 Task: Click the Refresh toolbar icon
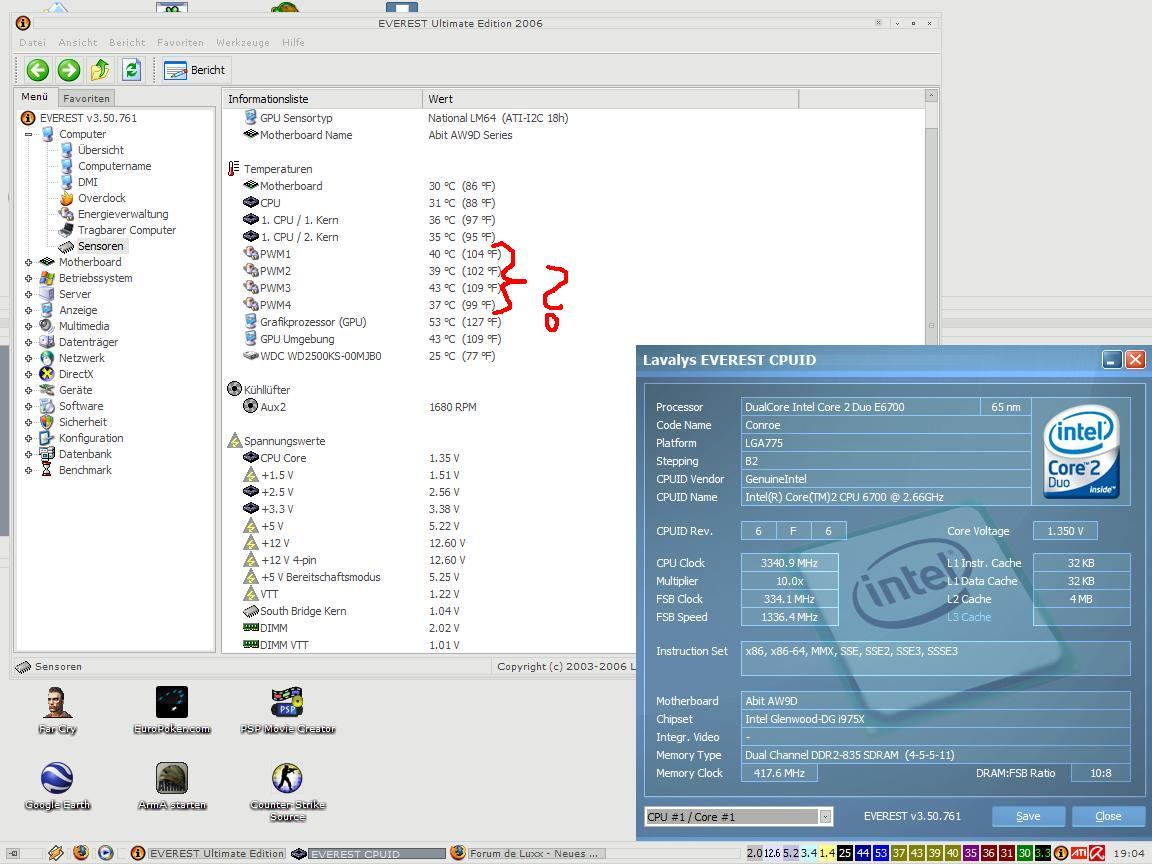click(132, 70)
